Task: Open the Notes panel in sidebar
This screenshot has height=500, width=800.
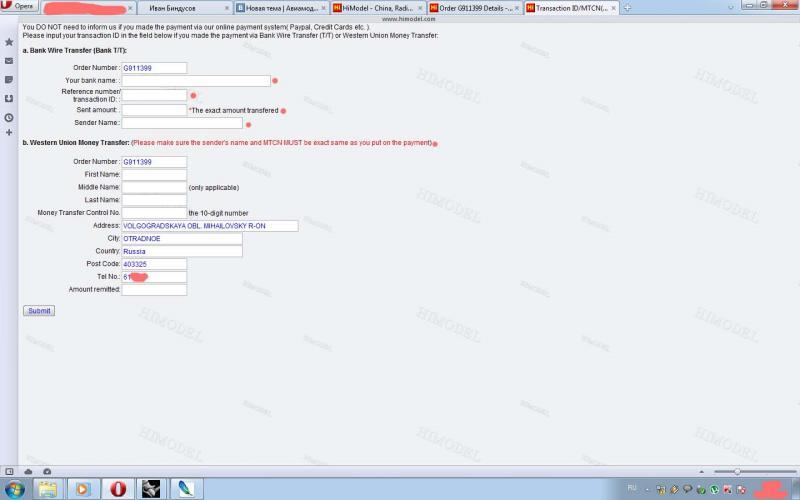Action: (x=9, y=79)
